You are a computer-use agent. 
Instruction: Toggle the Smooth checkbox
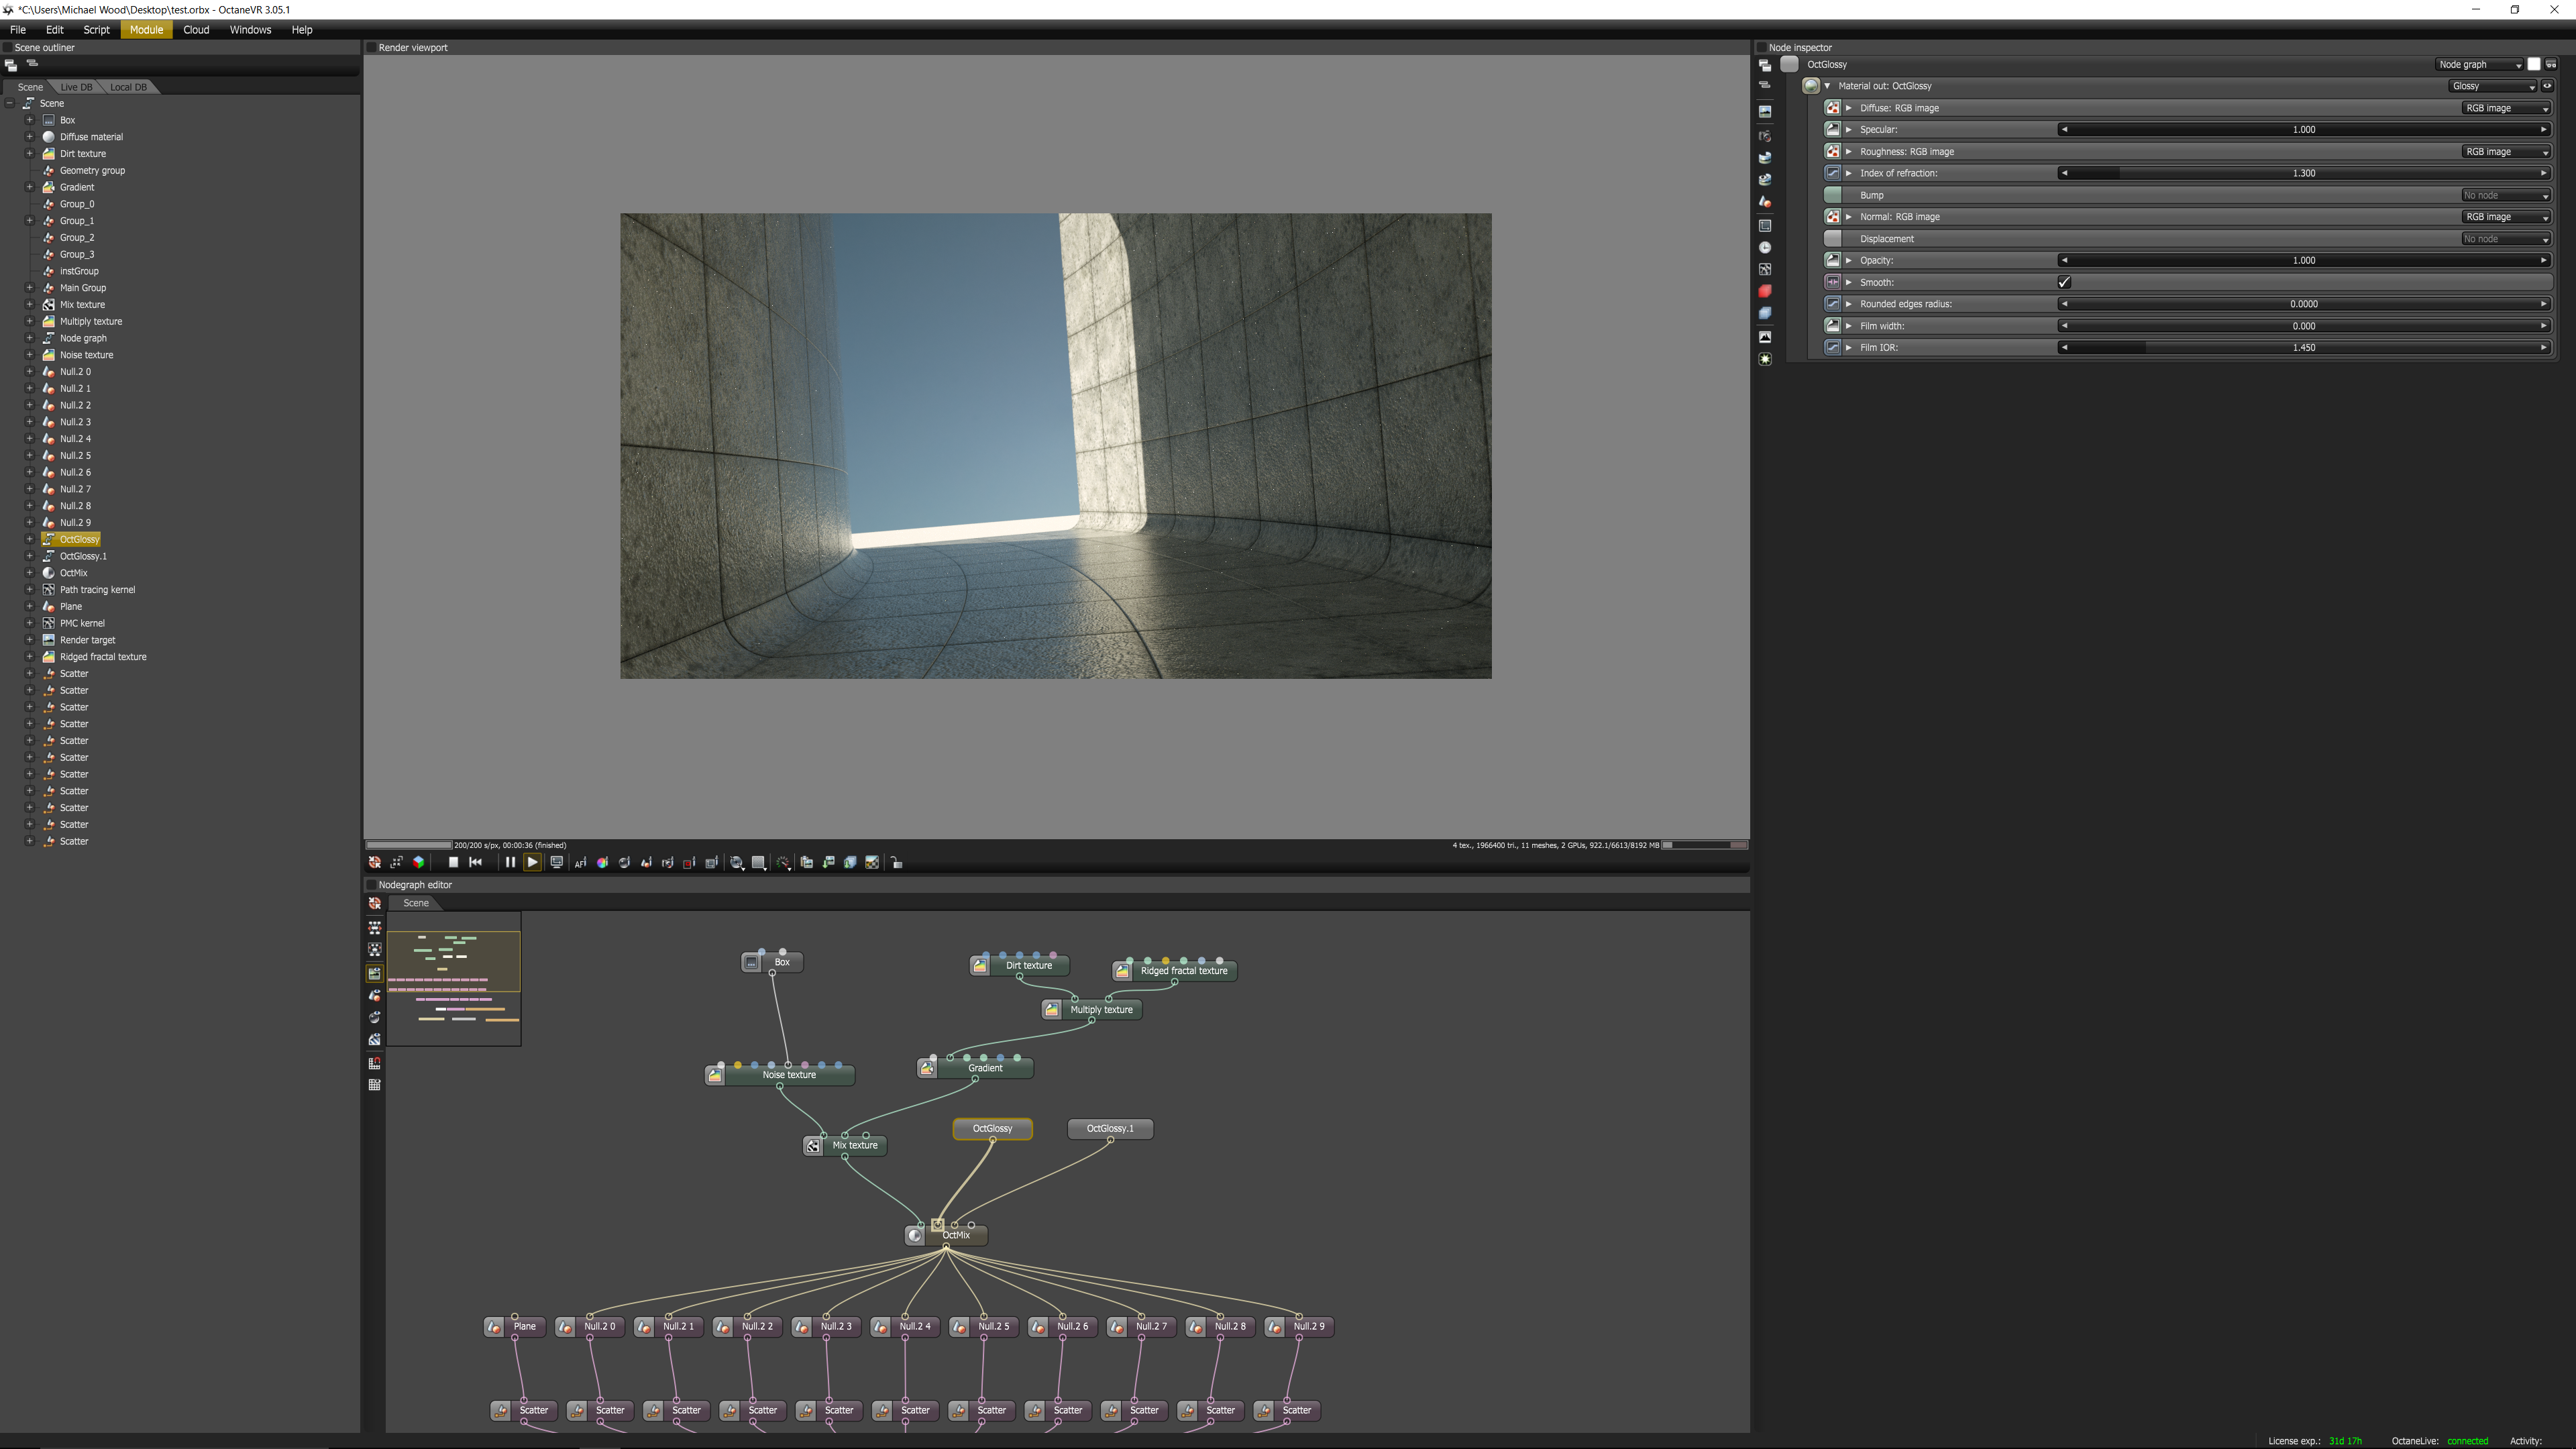coord(2064,282)
